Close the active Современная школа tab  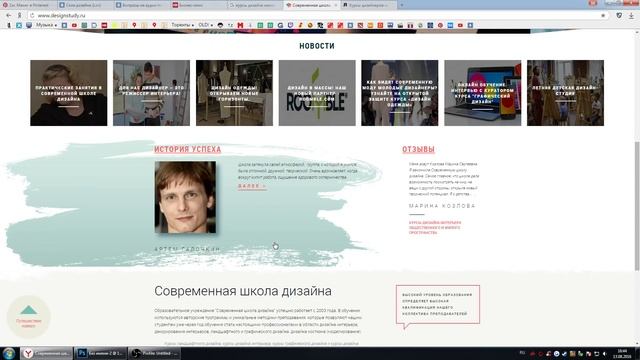(336, 5)
